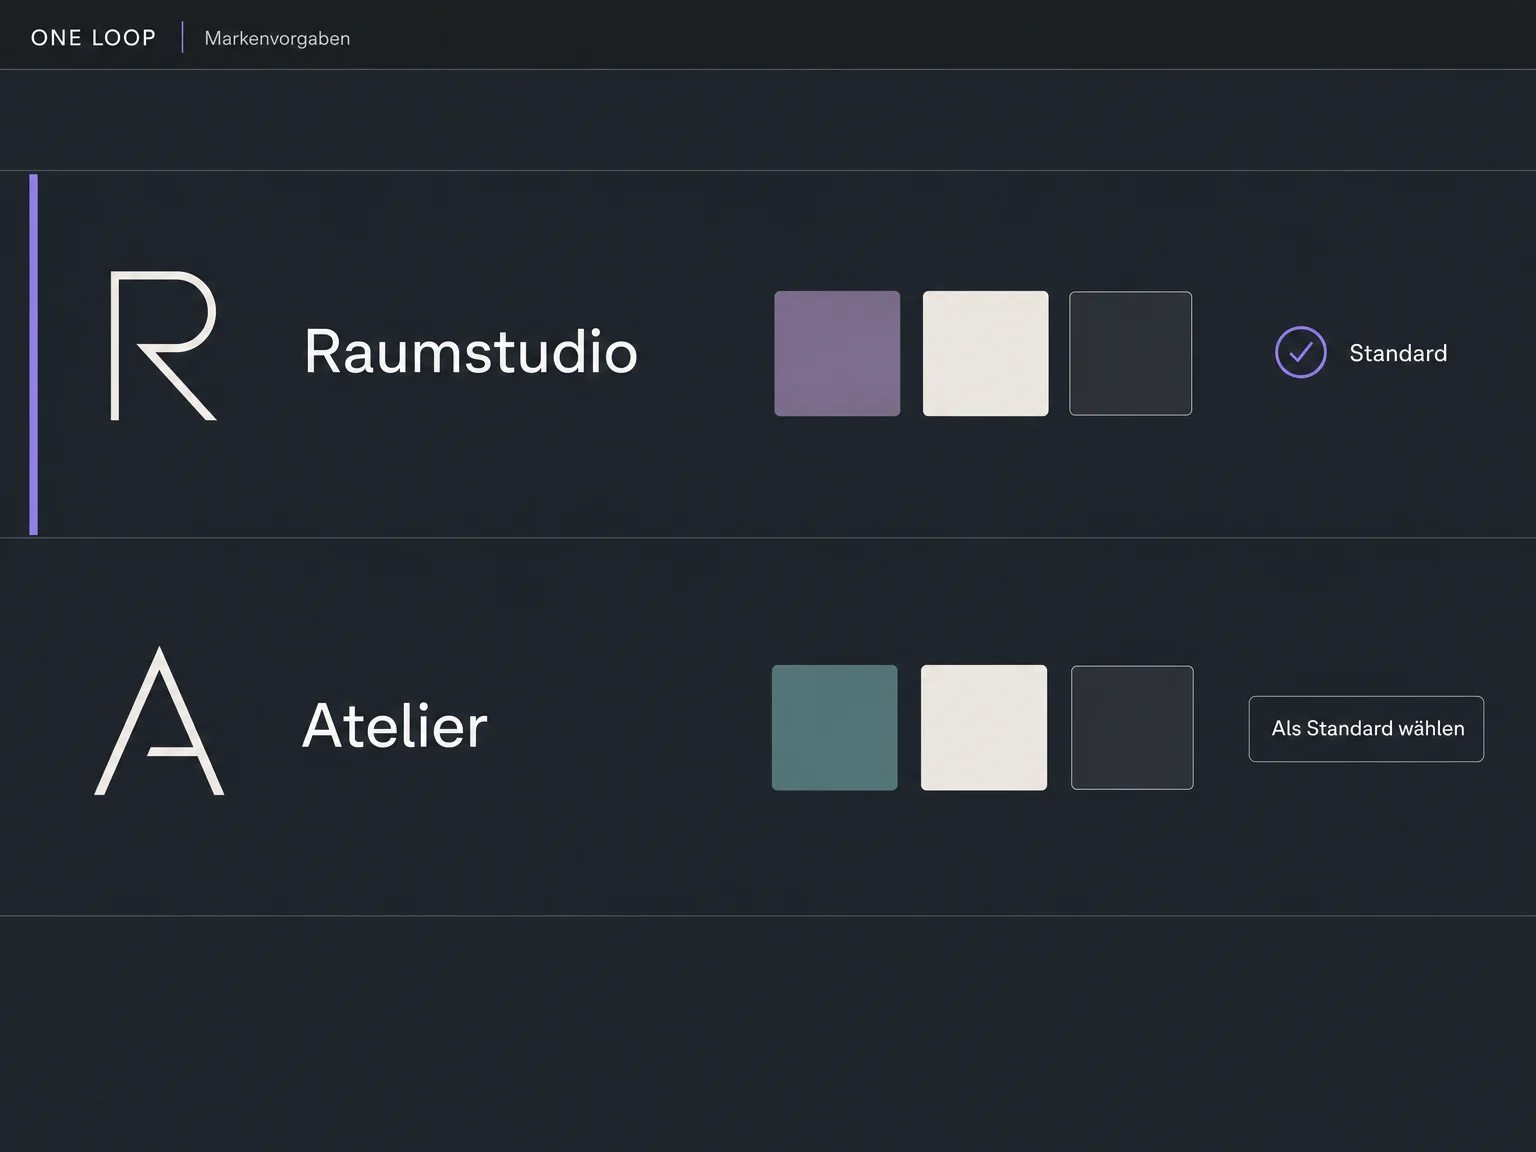The width and height of the screenshot is (1536, 1152).
Task: Select the Atelier brand name
Action: point(395,725)
